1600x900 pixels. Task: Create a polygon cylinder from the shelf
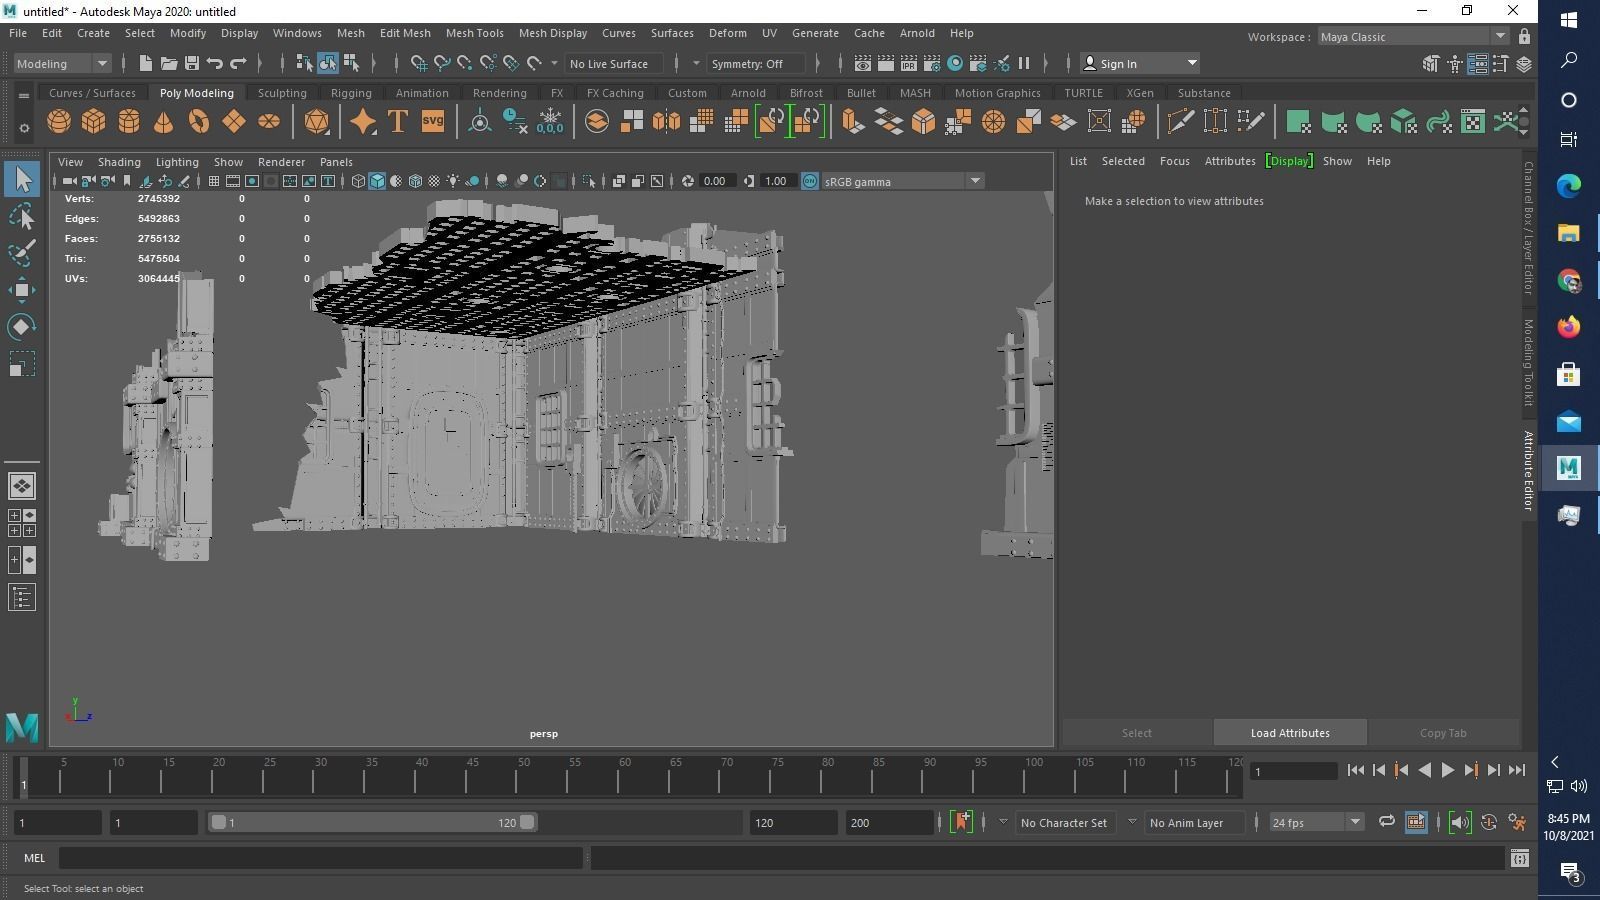pos(129,122)
